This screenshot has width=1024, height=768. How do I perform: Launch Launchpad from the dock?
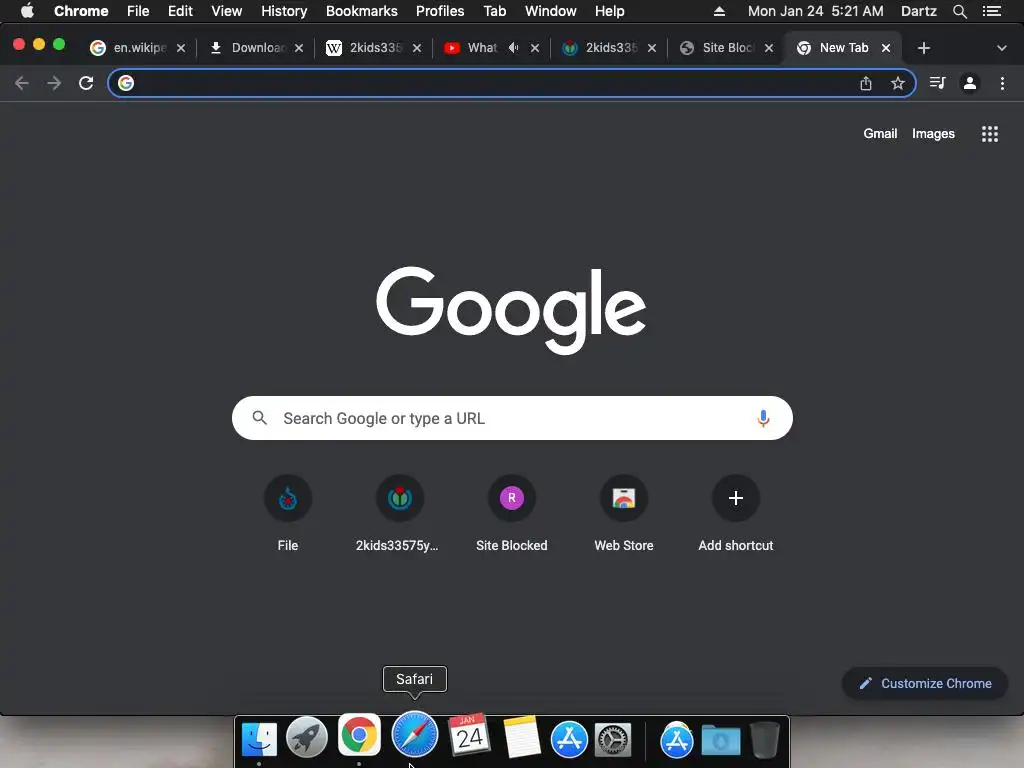coord(307,737)
